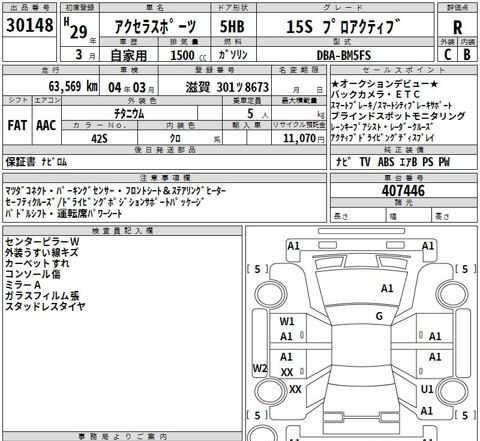
Task: Click the air conditioner code AAC
Action: tap(46, 126)
